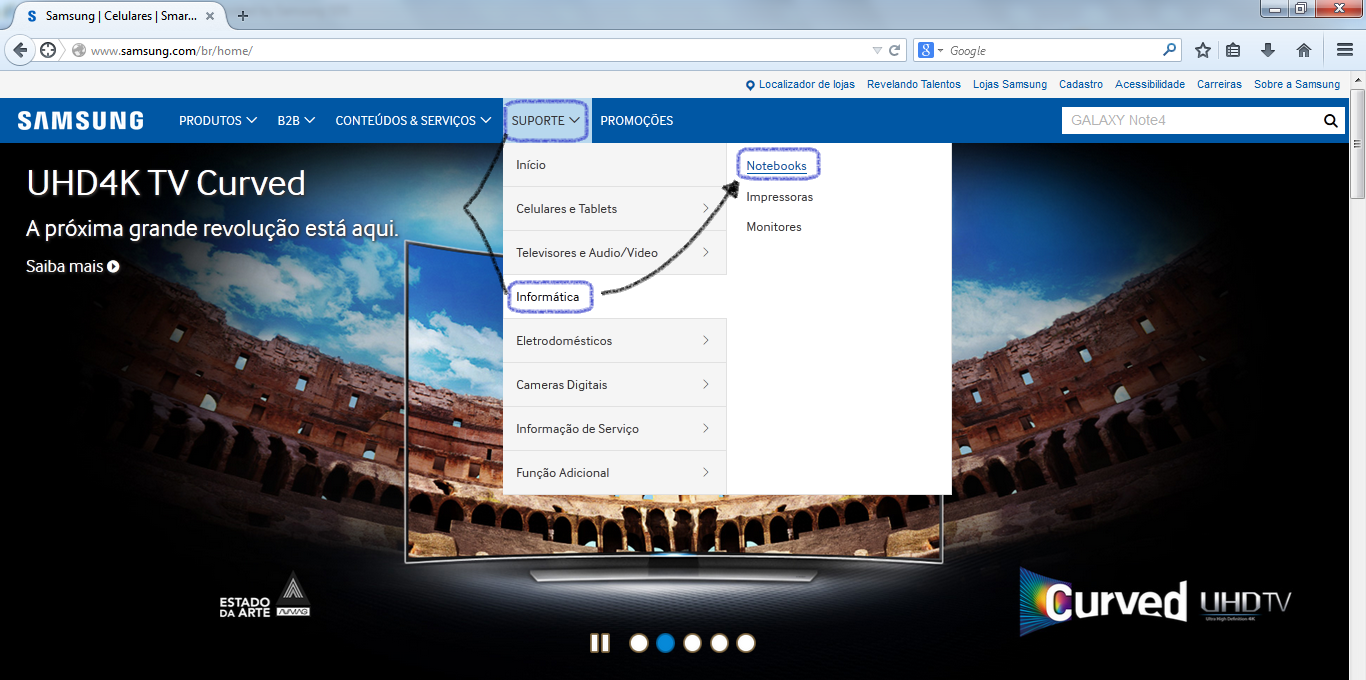Image resolution: width=1366 pixels, height=680 pixels.
Task: Open the PROMOÇÕES menu item
Action: [636, 120]
